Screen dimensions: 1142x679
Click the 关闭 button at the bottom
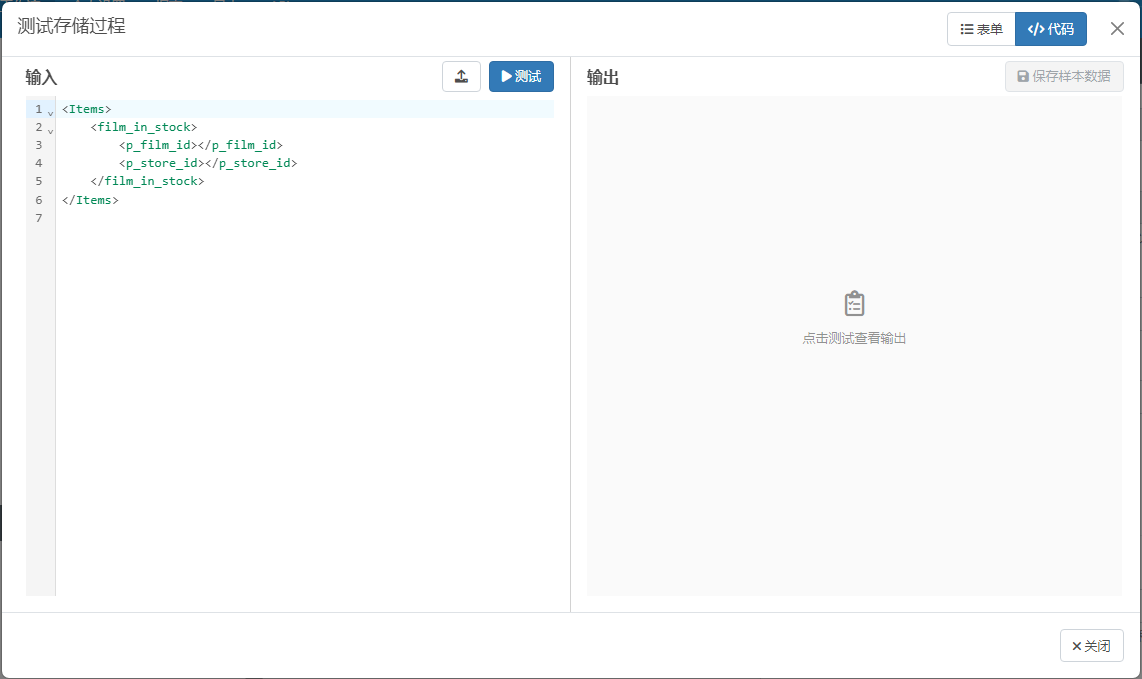[1091, 645]
